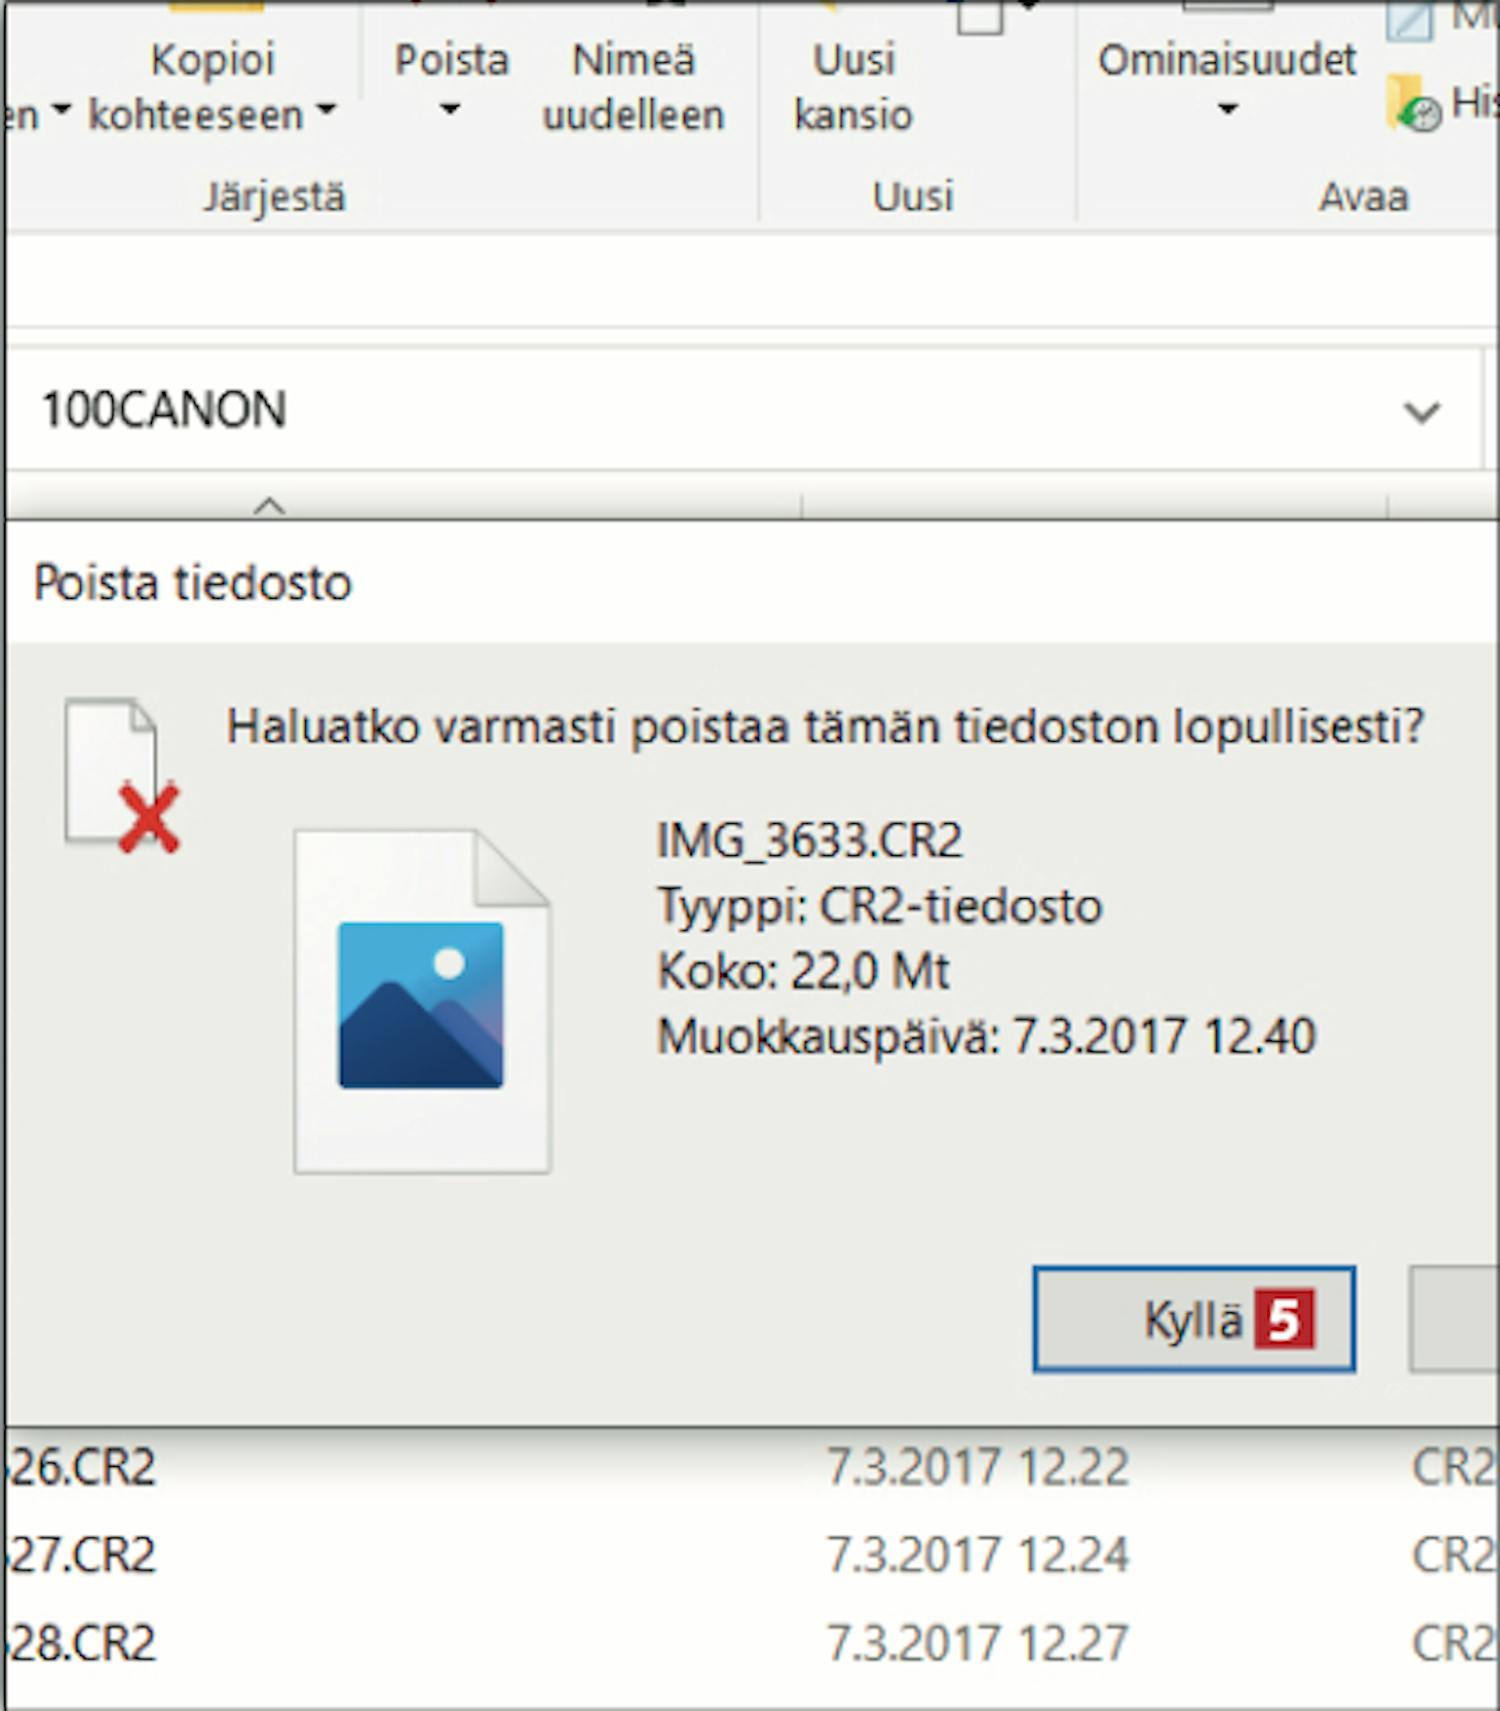Click the delete file icon with red X
1500x1711 pixels.
click(121, 776)
